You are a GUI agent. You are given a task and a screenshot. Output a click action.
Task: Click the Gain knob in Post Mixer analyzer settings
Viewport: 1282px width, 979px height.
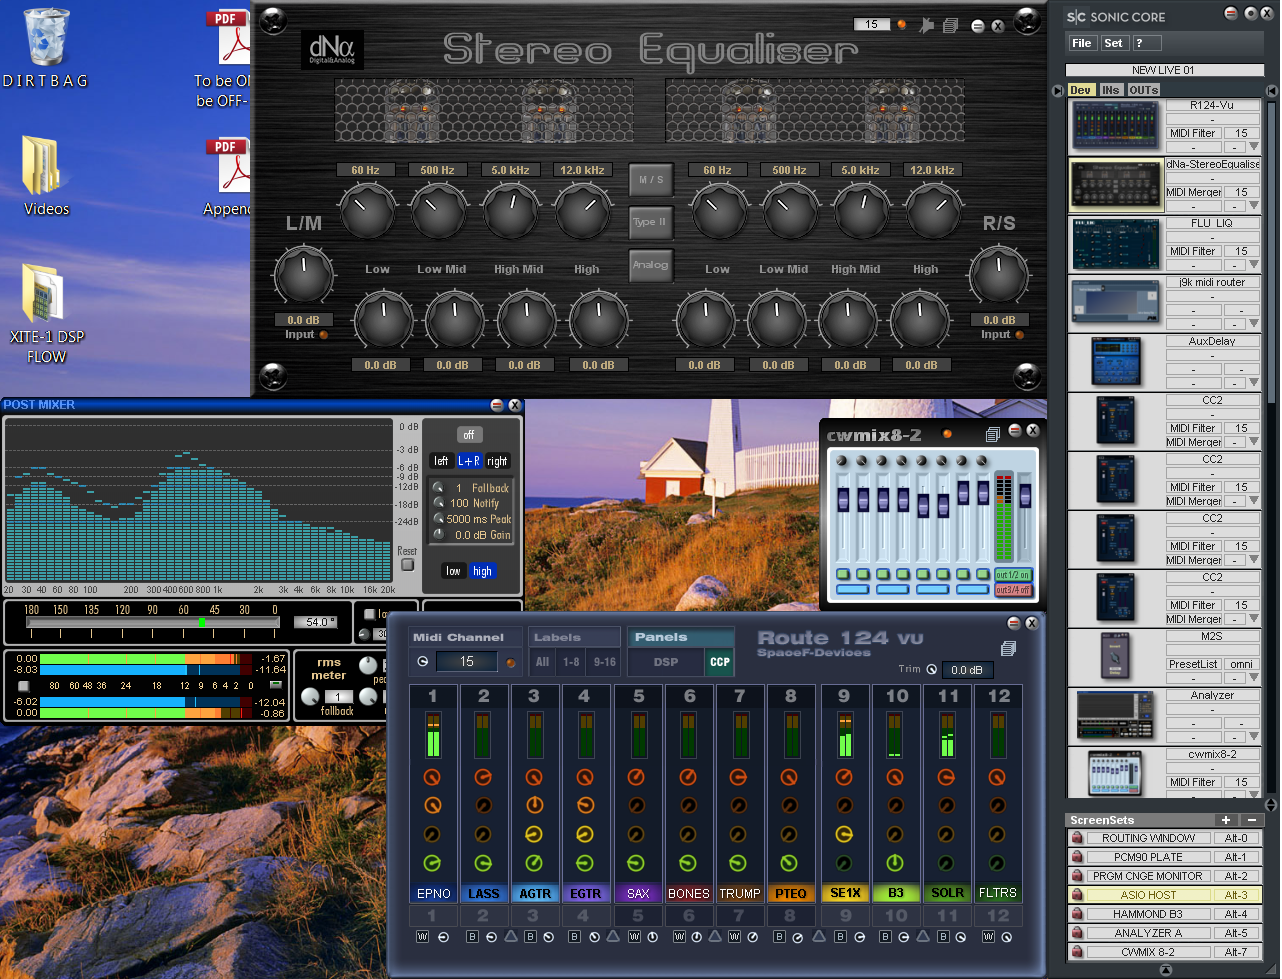point(438,534)
